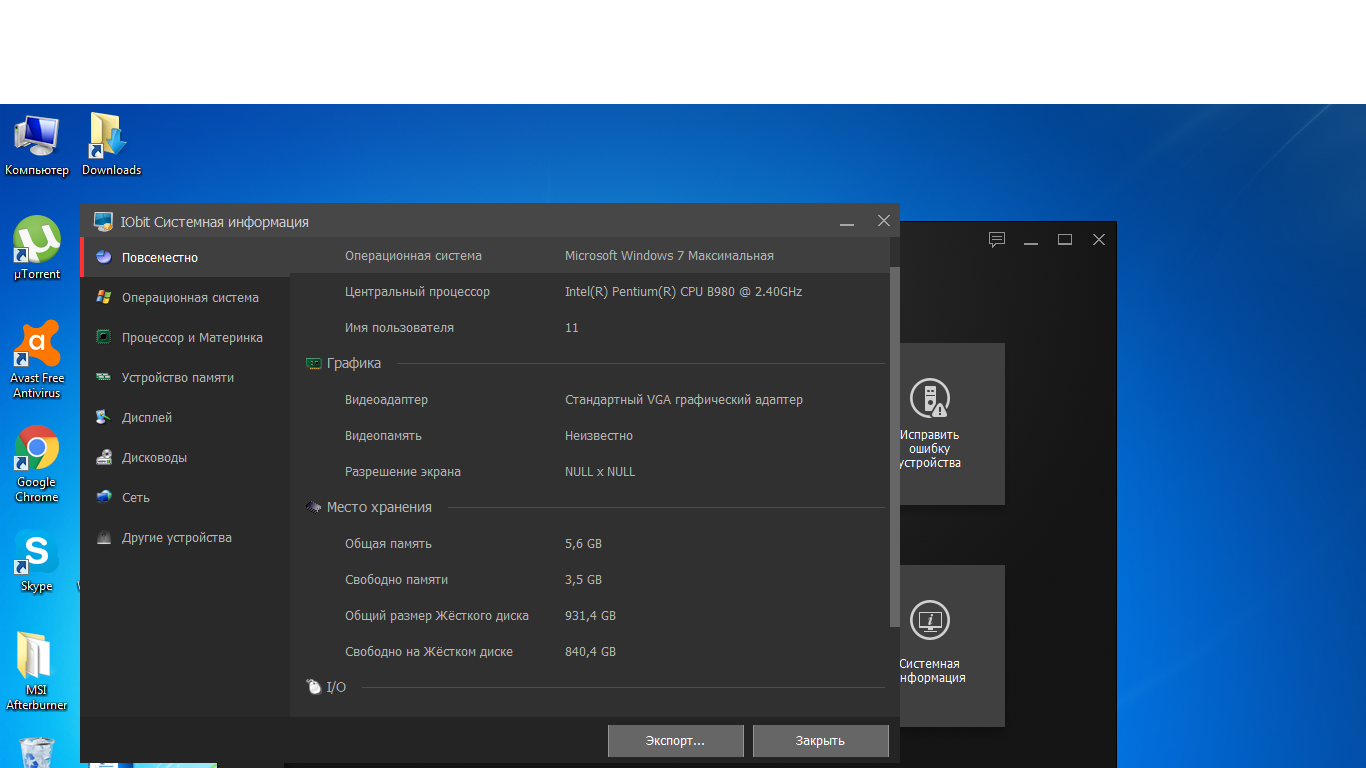Image resolution: width=1366 pixels, height=768 pixels.
Task: Open the Дисководы section
Action: click(154, 458)
